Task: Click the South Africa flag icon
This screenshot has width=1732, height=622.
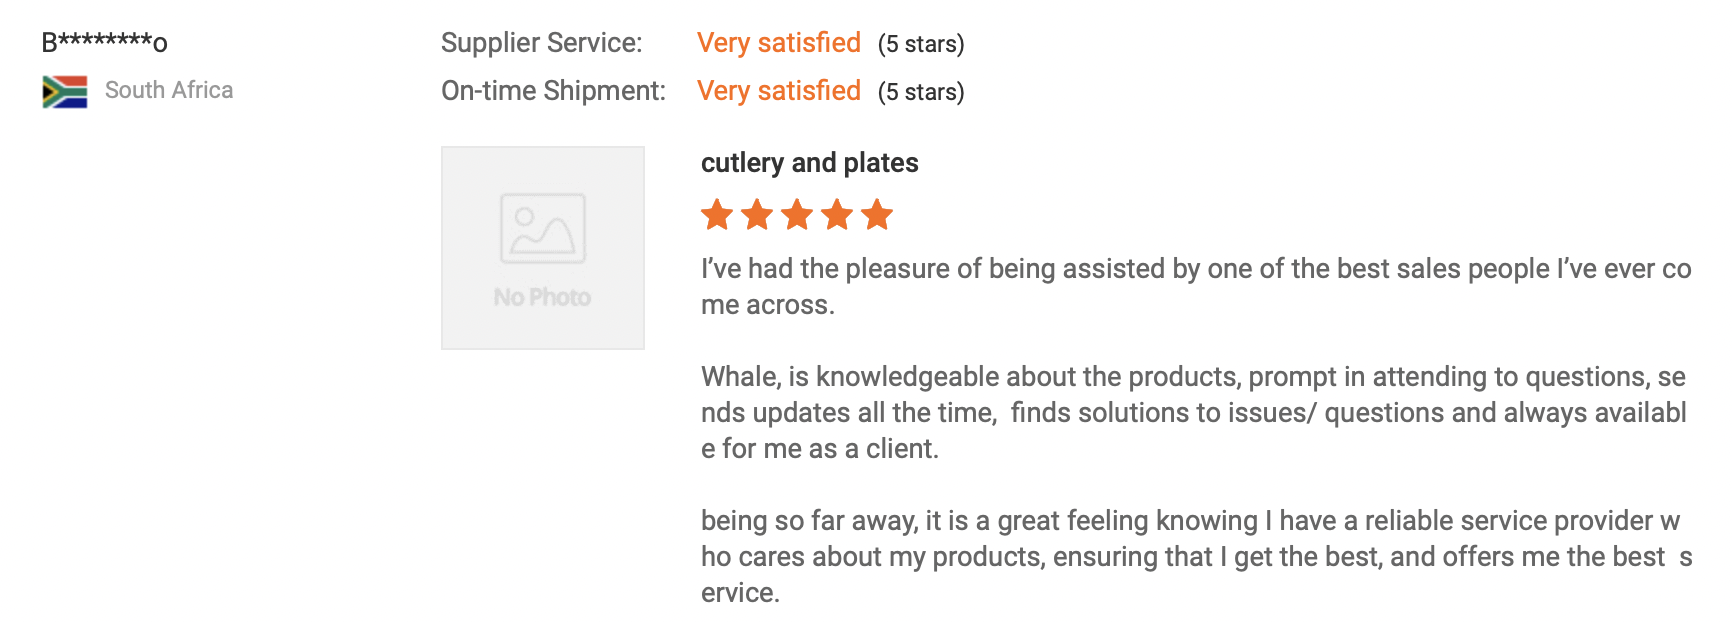Action: 65,91
